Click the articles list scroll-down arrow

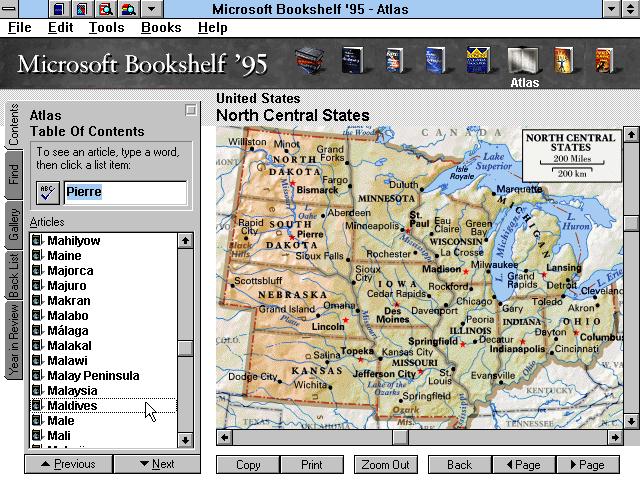tap(185, 440)
